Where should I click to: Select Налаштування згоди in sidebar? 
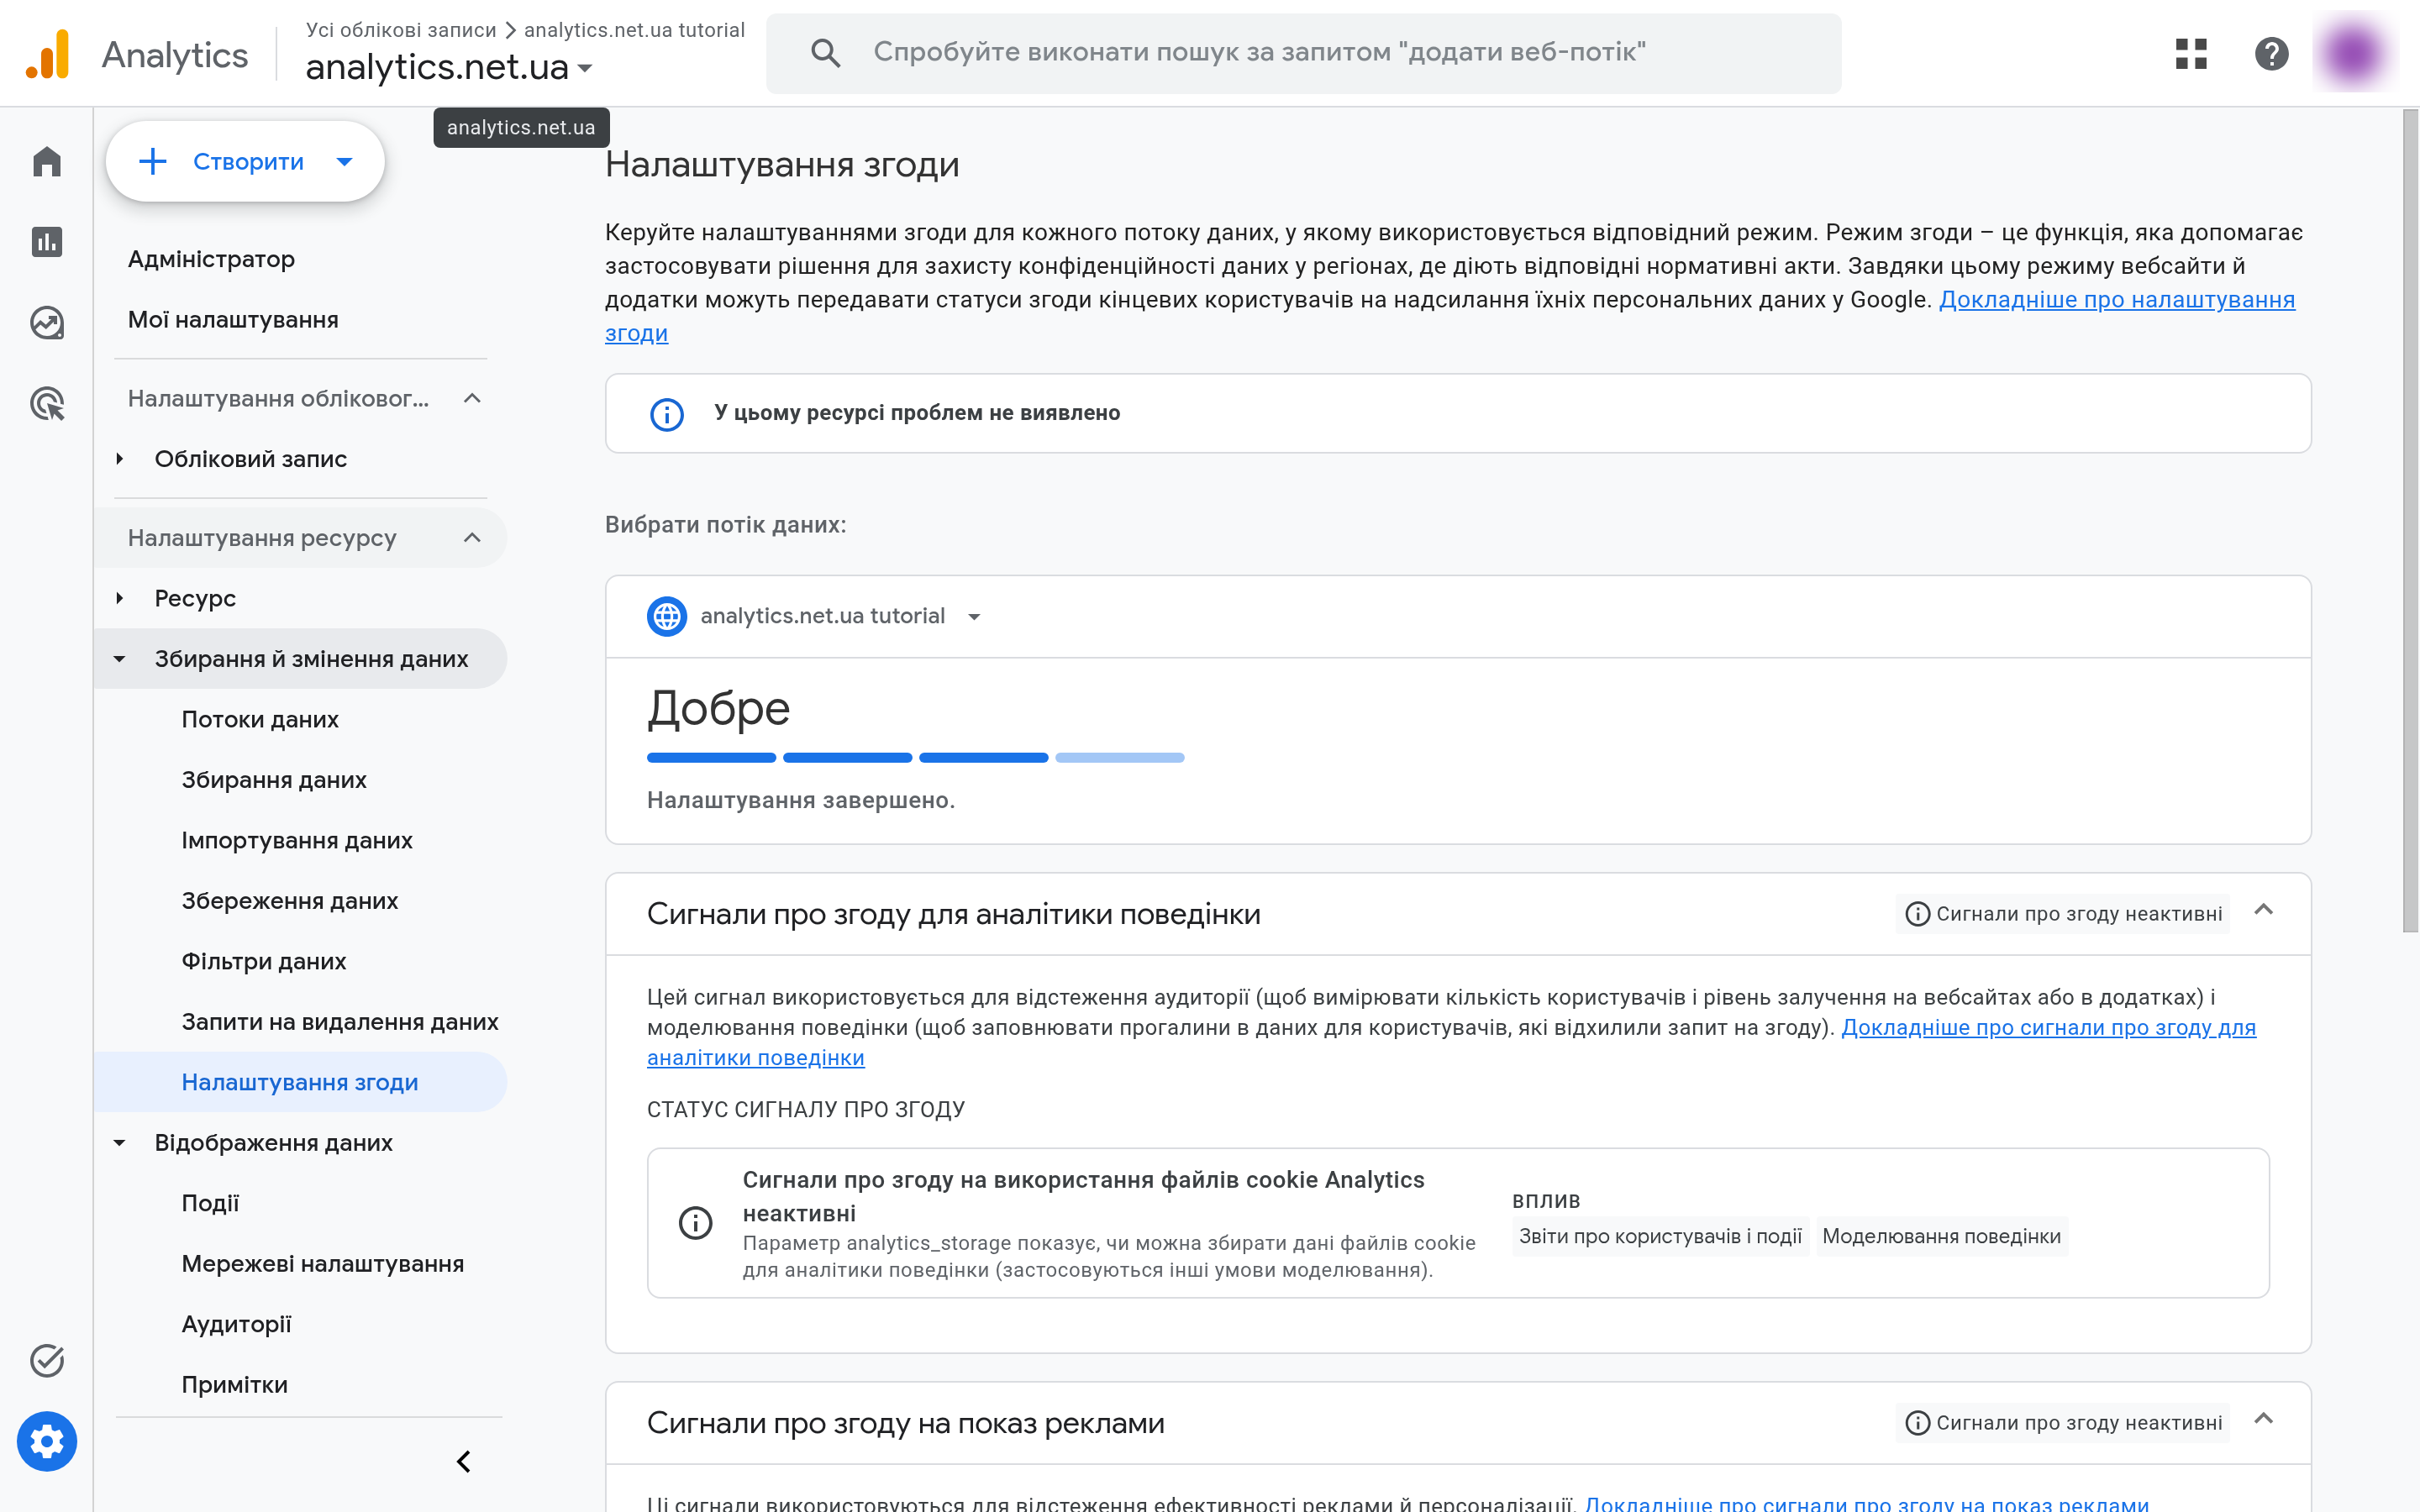click(300, 1082)
